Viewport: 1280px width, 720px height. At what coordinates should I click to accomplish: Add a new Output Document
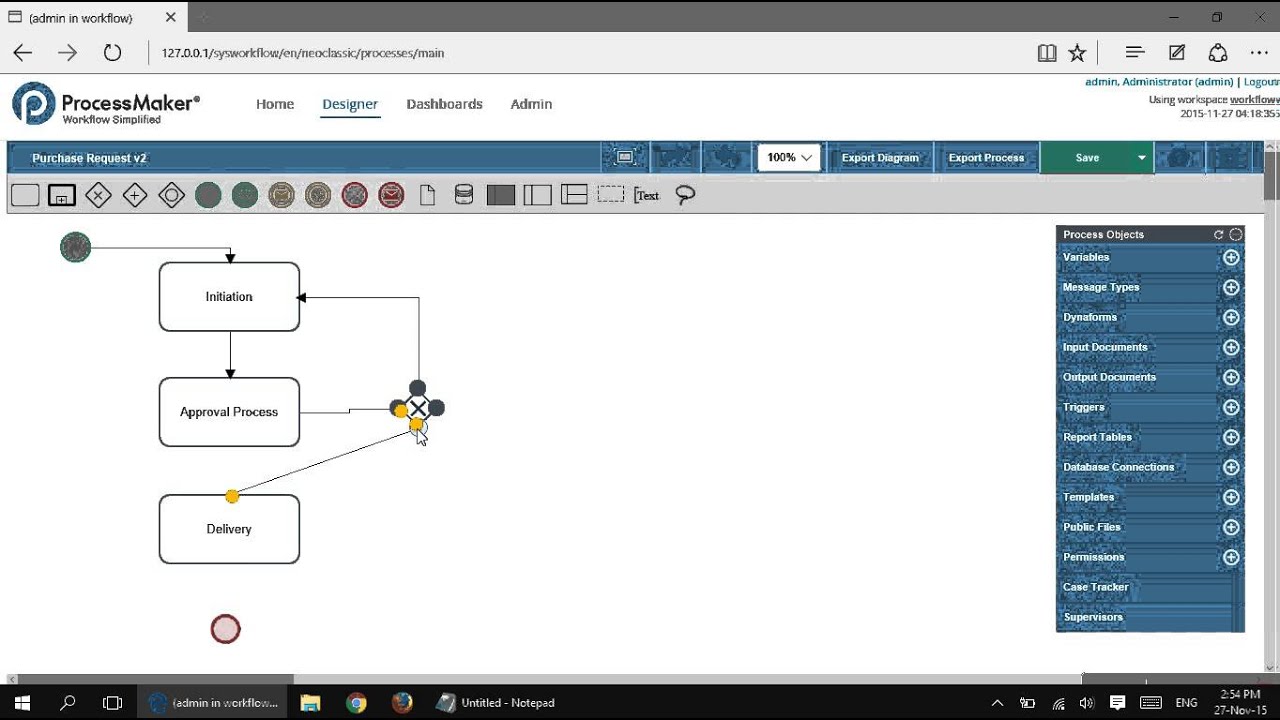point(1231,377)
